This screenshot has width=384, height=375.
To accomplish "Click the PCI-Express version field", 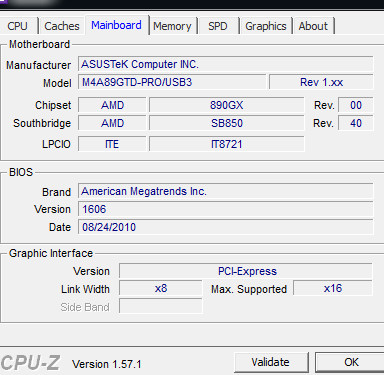I will pyautogui.click(x=246, y=271).
